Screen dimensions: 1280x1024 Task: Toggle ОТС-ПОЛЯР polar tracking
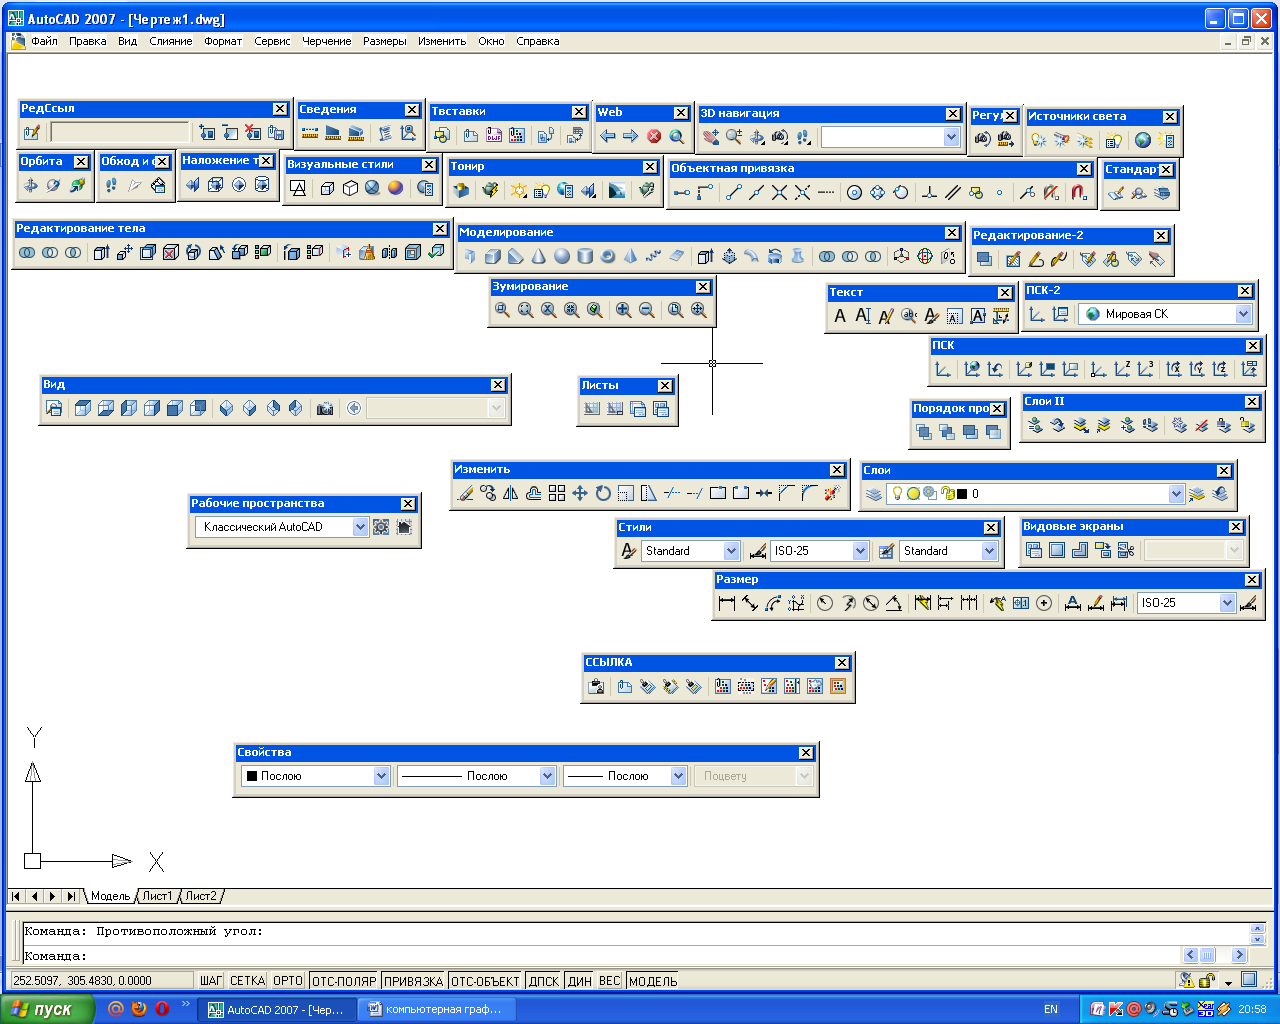[343, 981]
